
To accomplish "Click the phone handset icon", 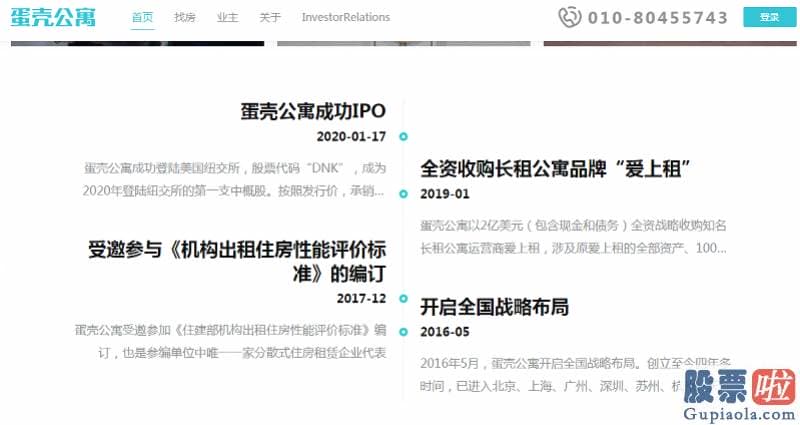I will (x=569, y=17).
